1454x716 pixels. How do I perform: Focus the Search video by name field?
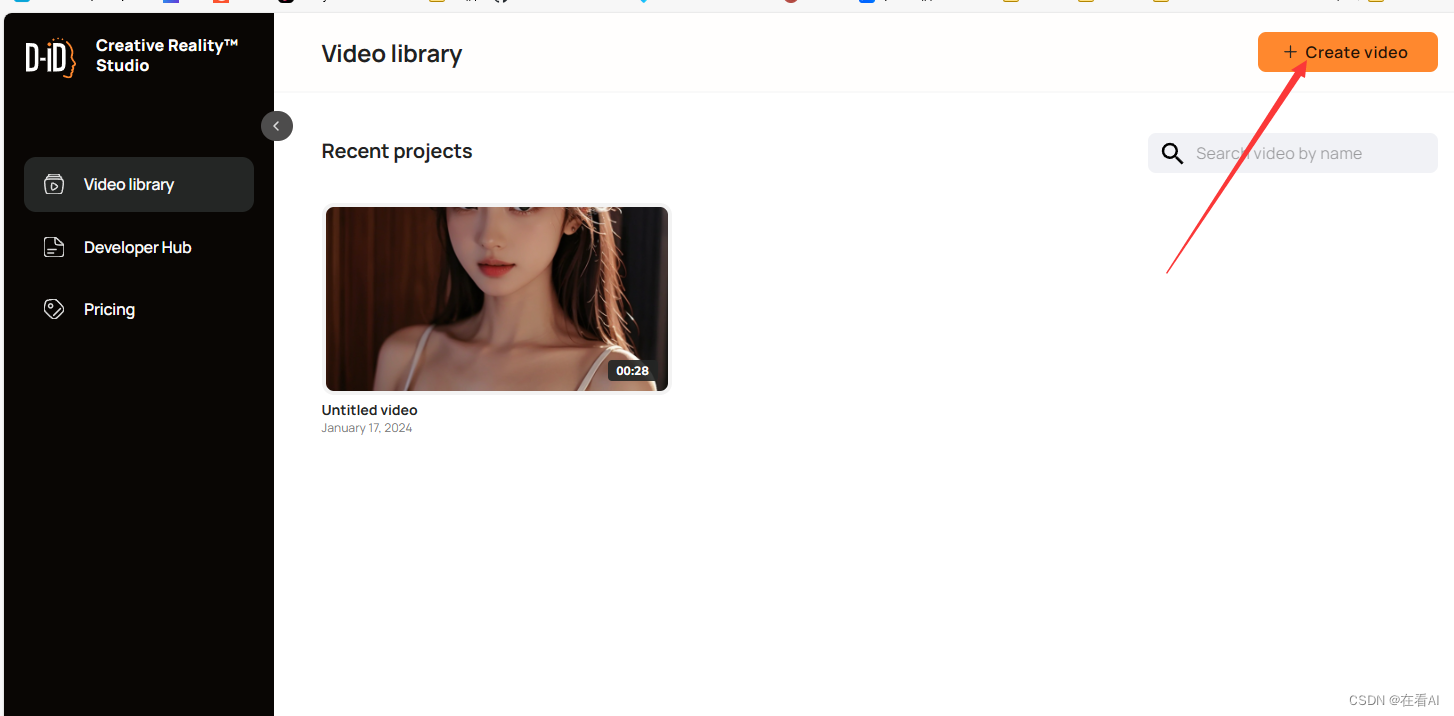pos(1292,153)
